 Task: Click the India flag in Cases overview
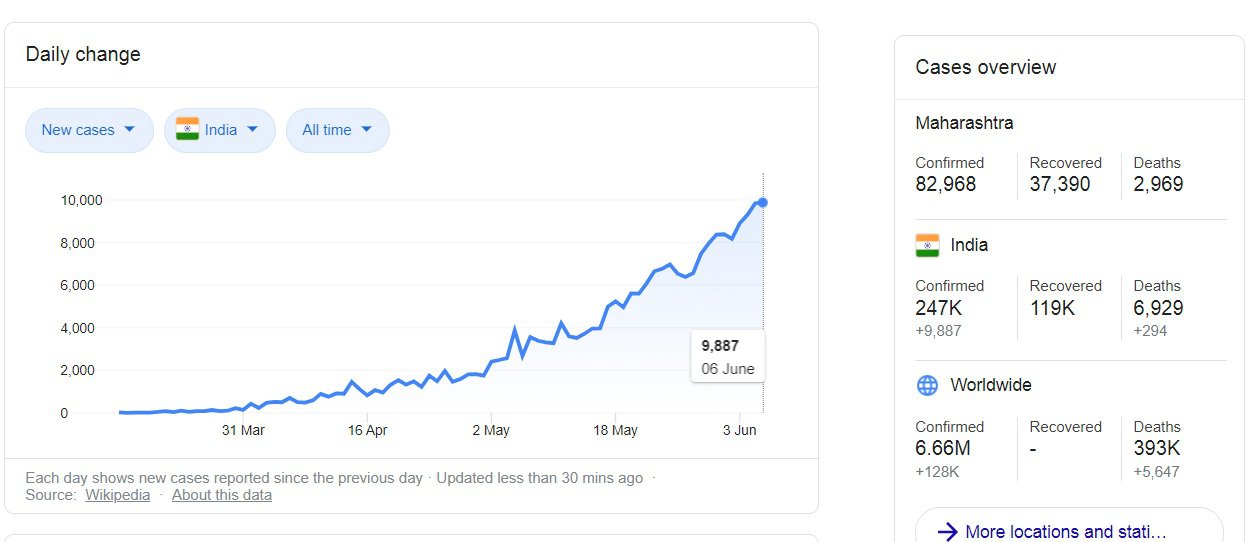(927, 245)
